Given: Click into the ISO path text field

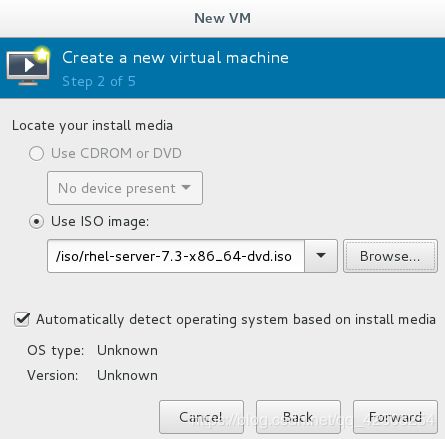Looking at the screenshot, I should click(176, 256).
